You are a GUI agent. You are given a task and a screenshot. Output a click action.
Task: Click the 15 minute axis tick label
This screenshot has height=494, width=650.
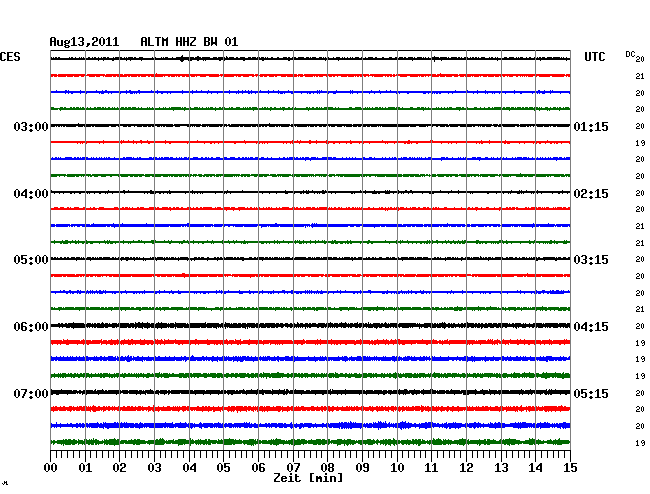tap(570, 468)
